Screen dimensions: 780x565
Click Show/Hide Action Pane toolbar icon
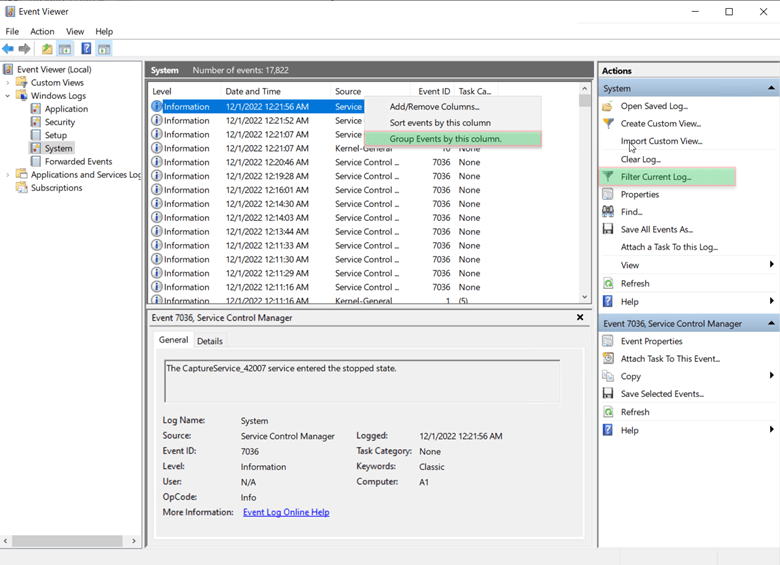point(104,49)
